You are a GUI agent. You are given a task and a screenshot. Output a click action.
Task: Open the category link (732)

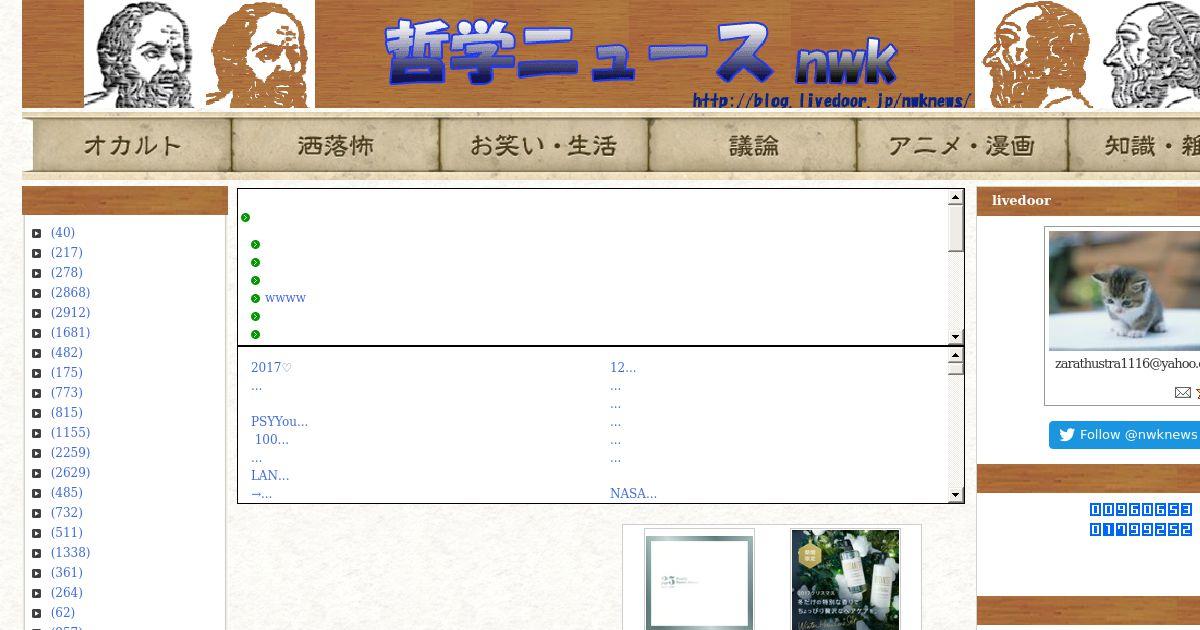pyautogui.click(x=67, y=513)
